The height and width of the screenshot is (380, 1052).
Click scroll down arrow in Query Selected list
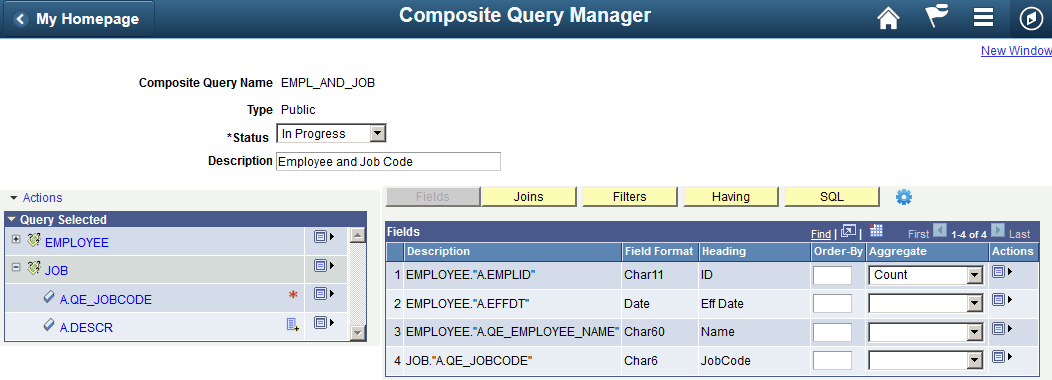[x=358, y=332]
